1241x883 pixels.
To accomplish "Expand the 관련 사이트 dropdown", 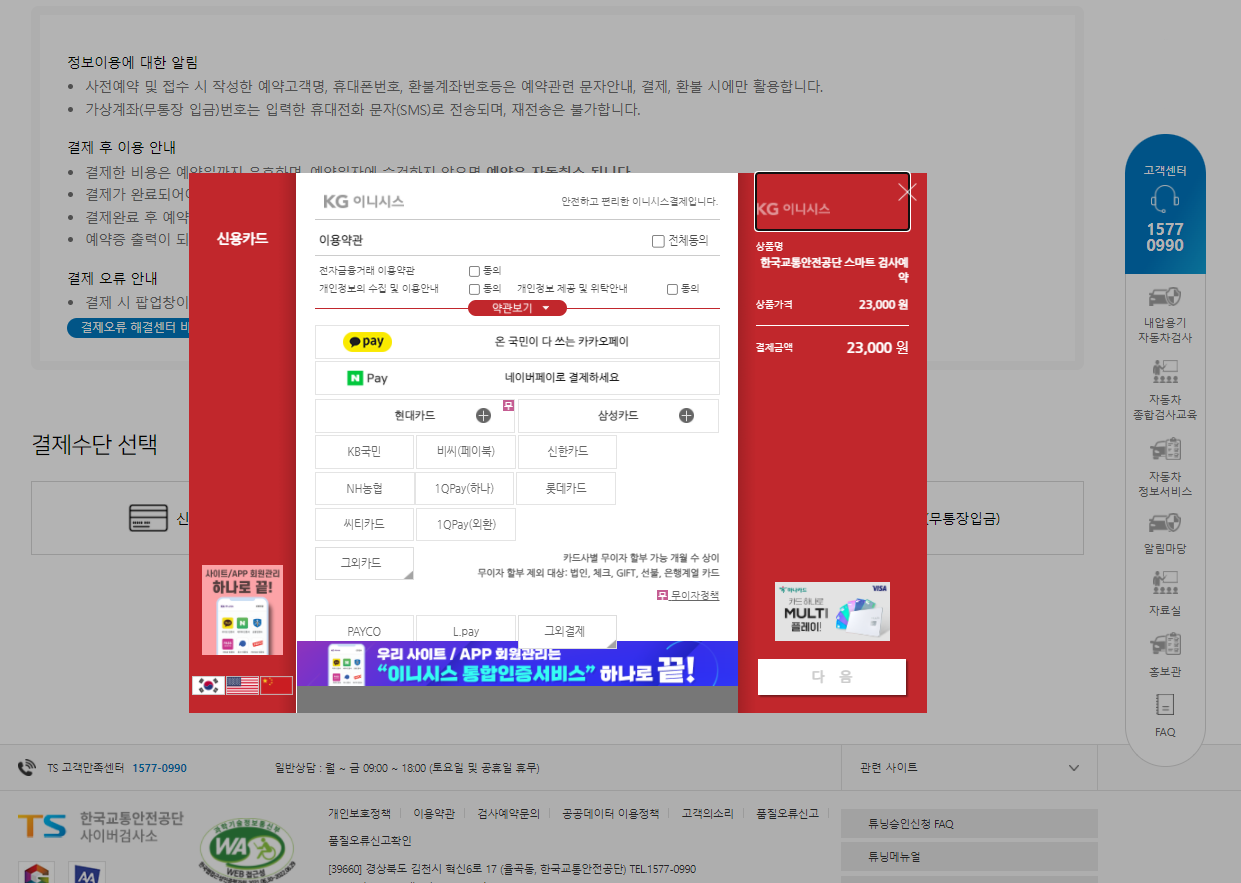I will [969, 768].
